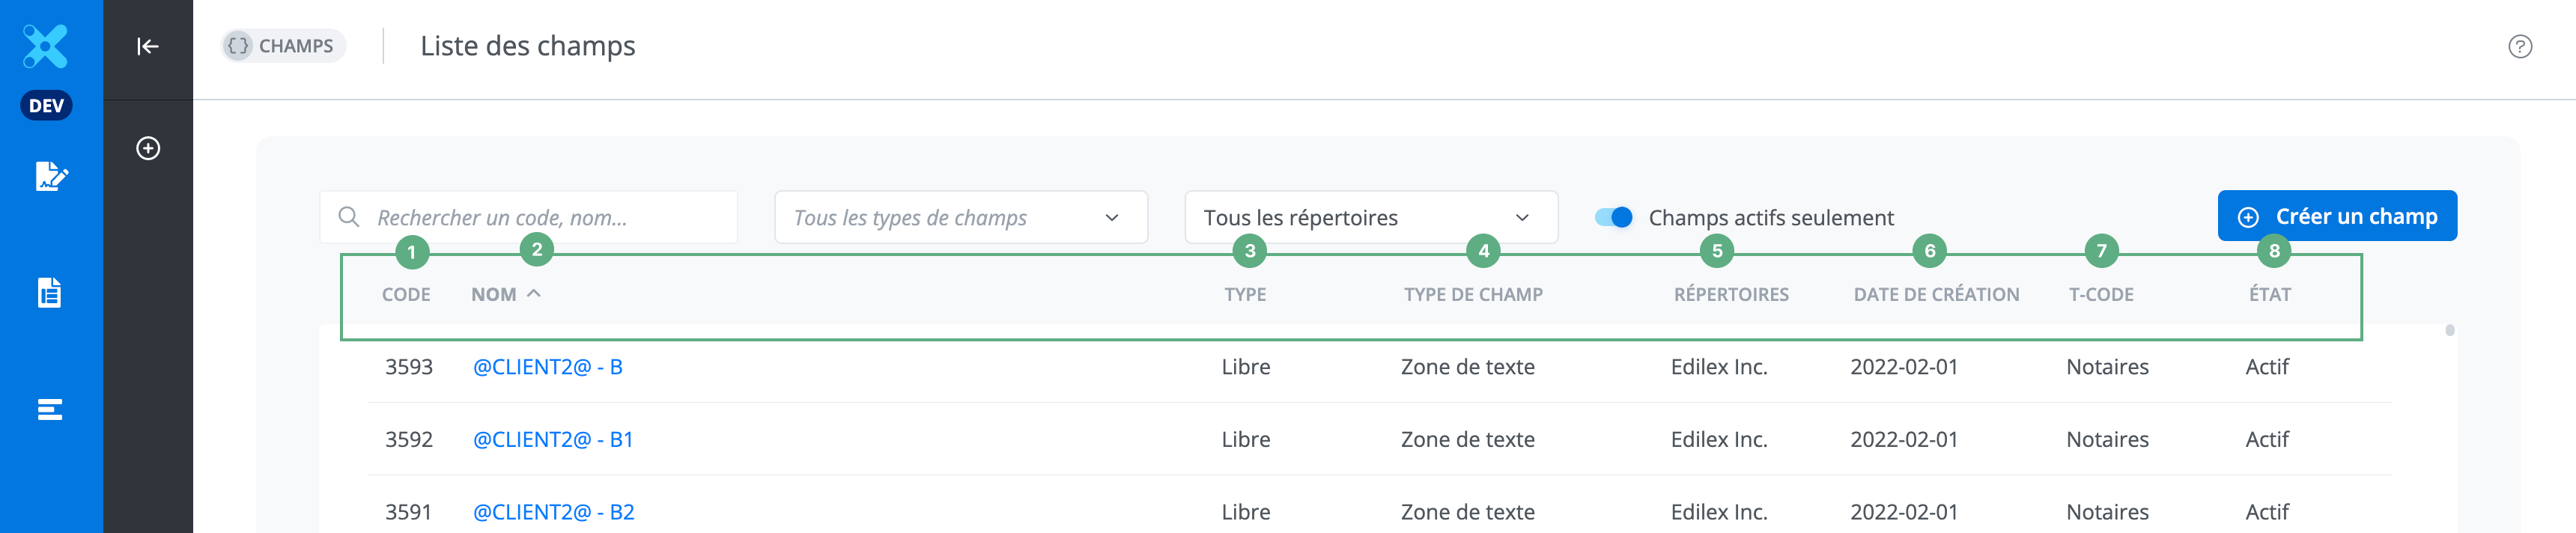Open the @CLIENT2@ - B field link

coord(547,367)
